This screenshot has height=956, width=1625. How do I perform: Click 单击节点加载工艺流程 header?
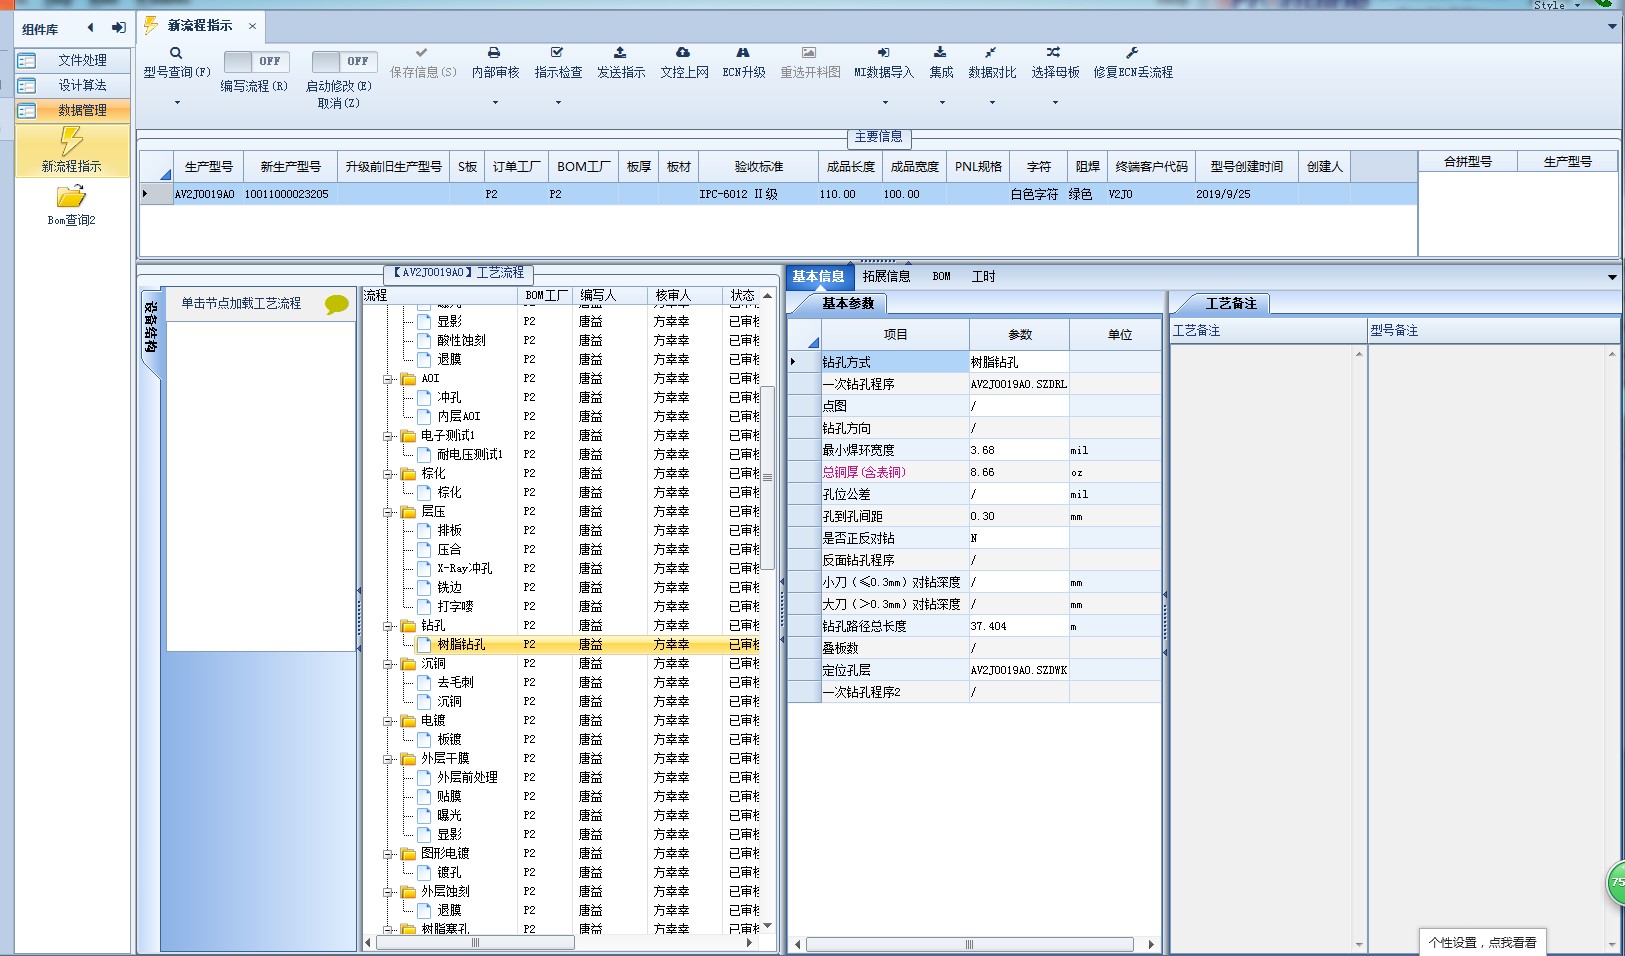tap(241, 303)
